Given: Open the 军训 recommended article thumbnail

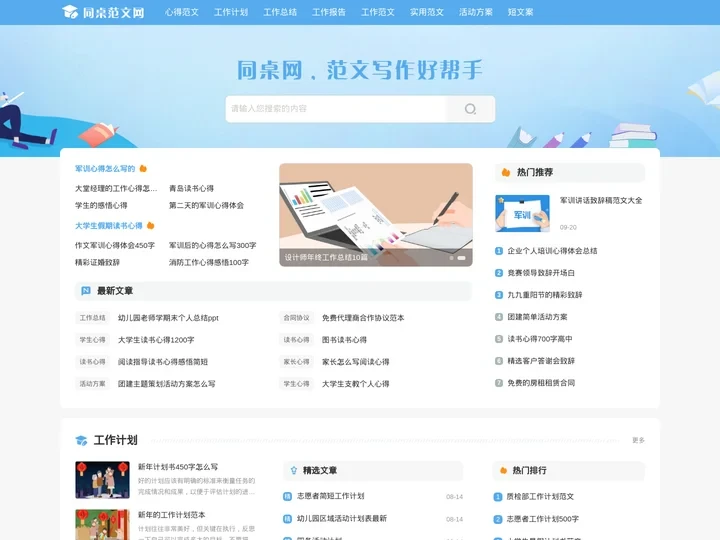Looking at the screenshot, I should point(523,214).
